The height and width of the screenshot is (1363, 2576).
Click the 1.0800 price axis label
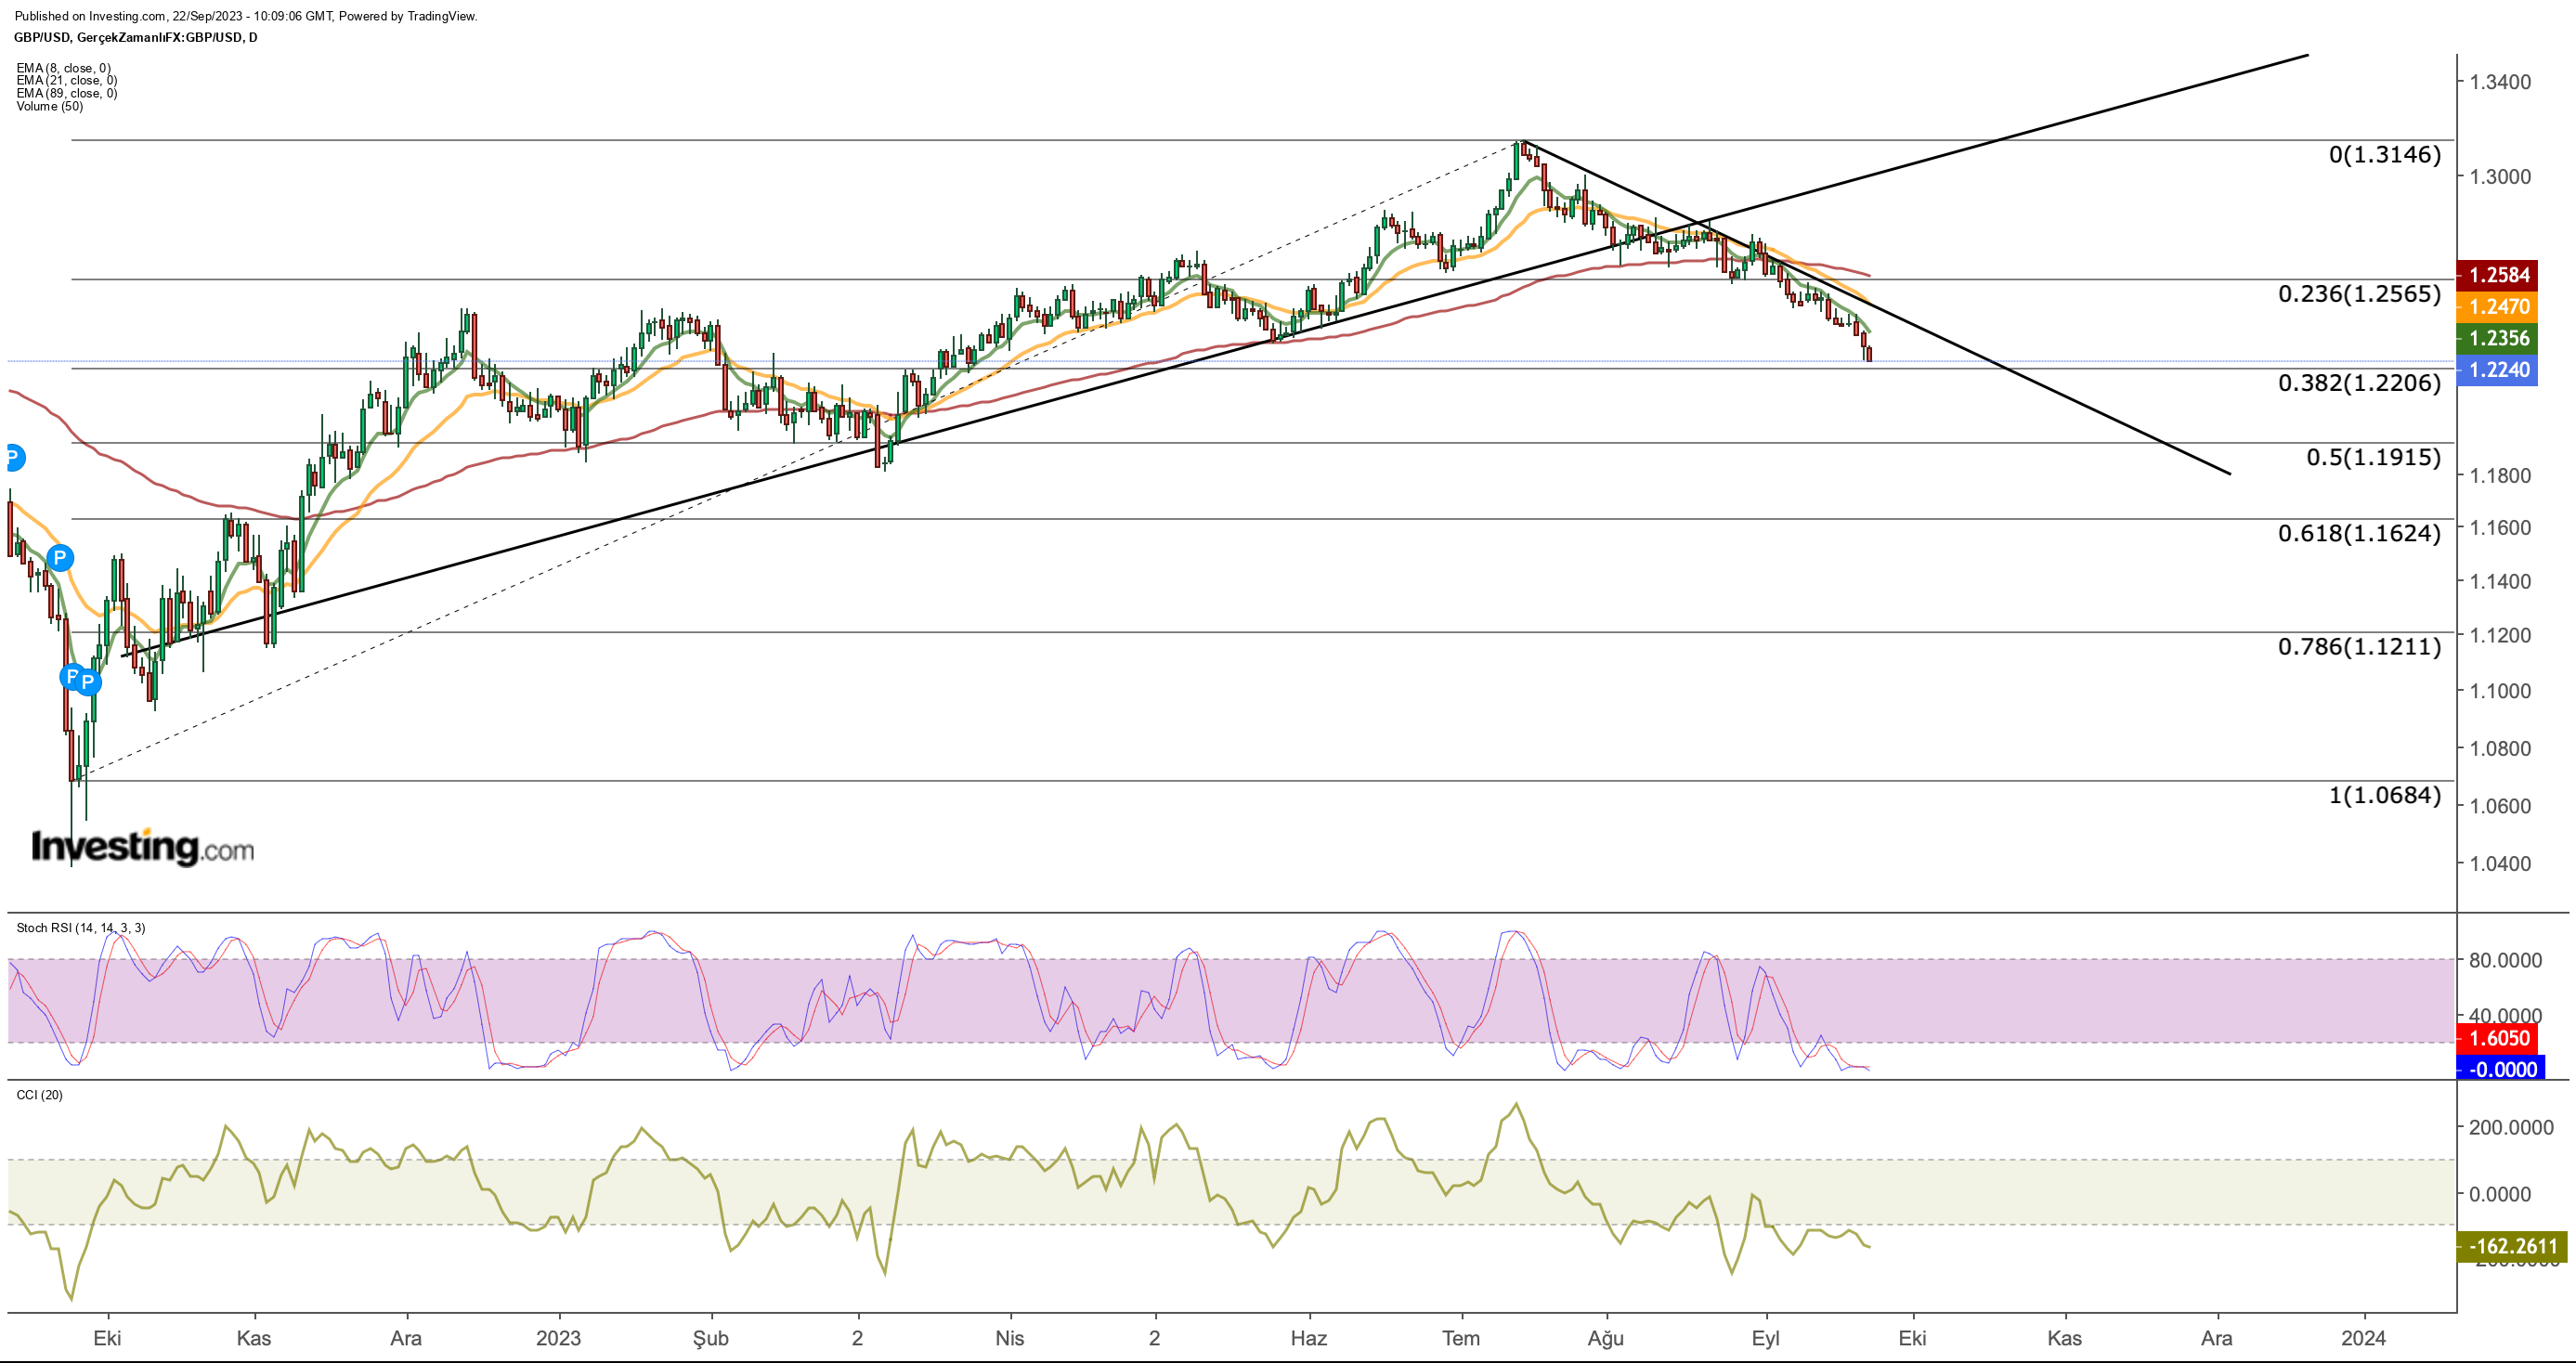point(2500,749)
